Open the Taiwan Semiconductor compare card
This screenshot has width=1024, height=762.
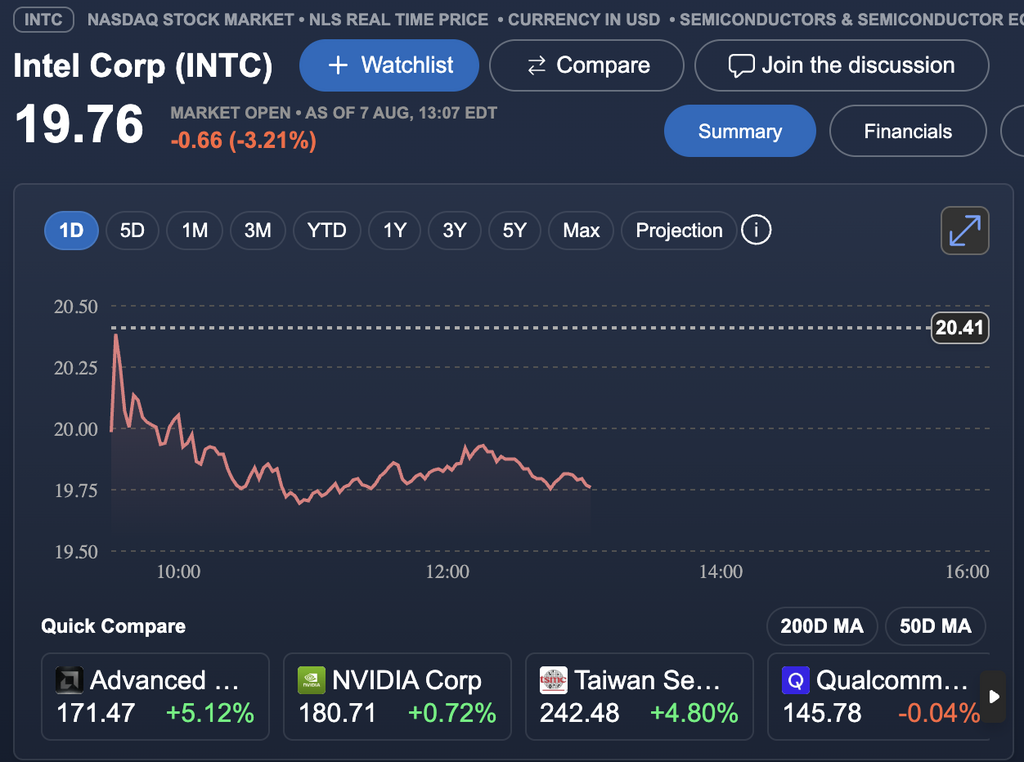(639, 696)
